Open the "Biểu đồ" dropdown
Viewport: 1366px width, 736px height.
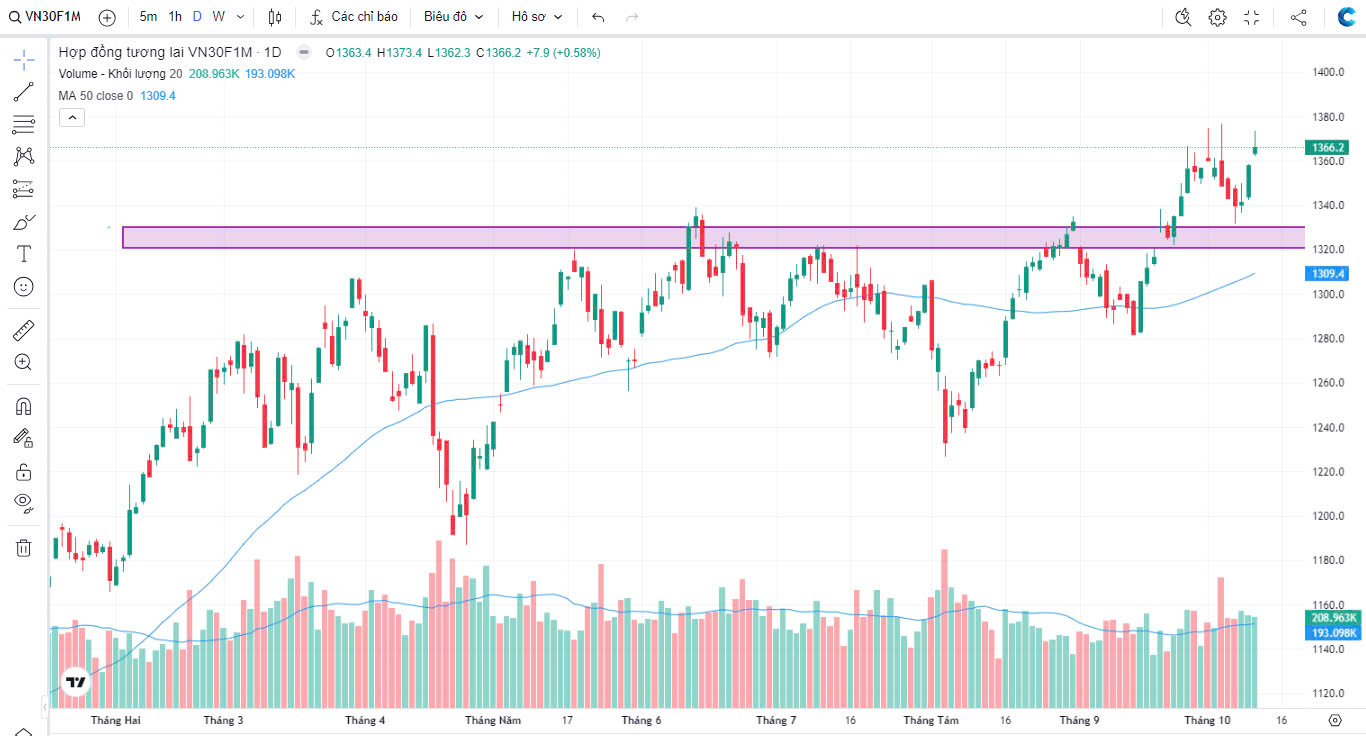coord(453,17)
